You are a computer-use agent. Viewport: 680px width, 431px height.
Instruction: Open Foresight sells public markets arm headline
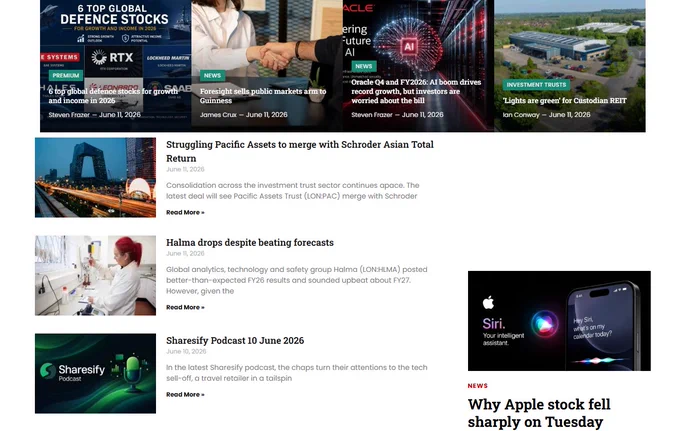[263, 96]
